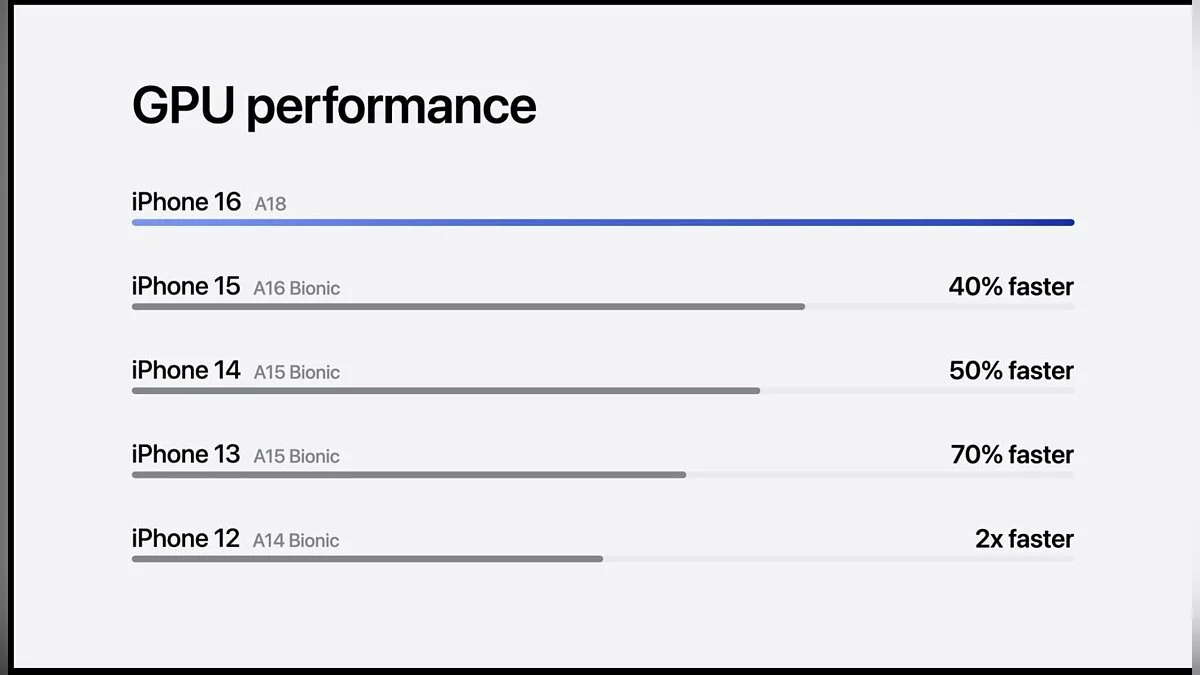The image size is (1200, 675).
Task: Click A15 Bionic next to iPhone 13
Action: pyautogui.click(x=296, y=456)
